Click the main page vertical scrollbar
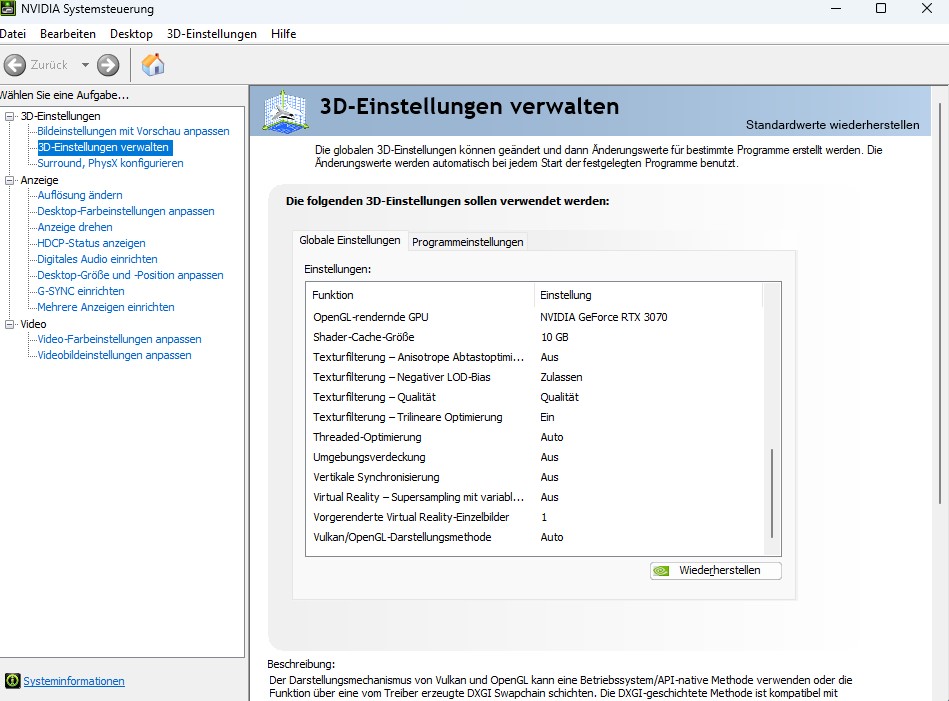Viewport: 949px width, 701px height. click(x=939, y=303)
